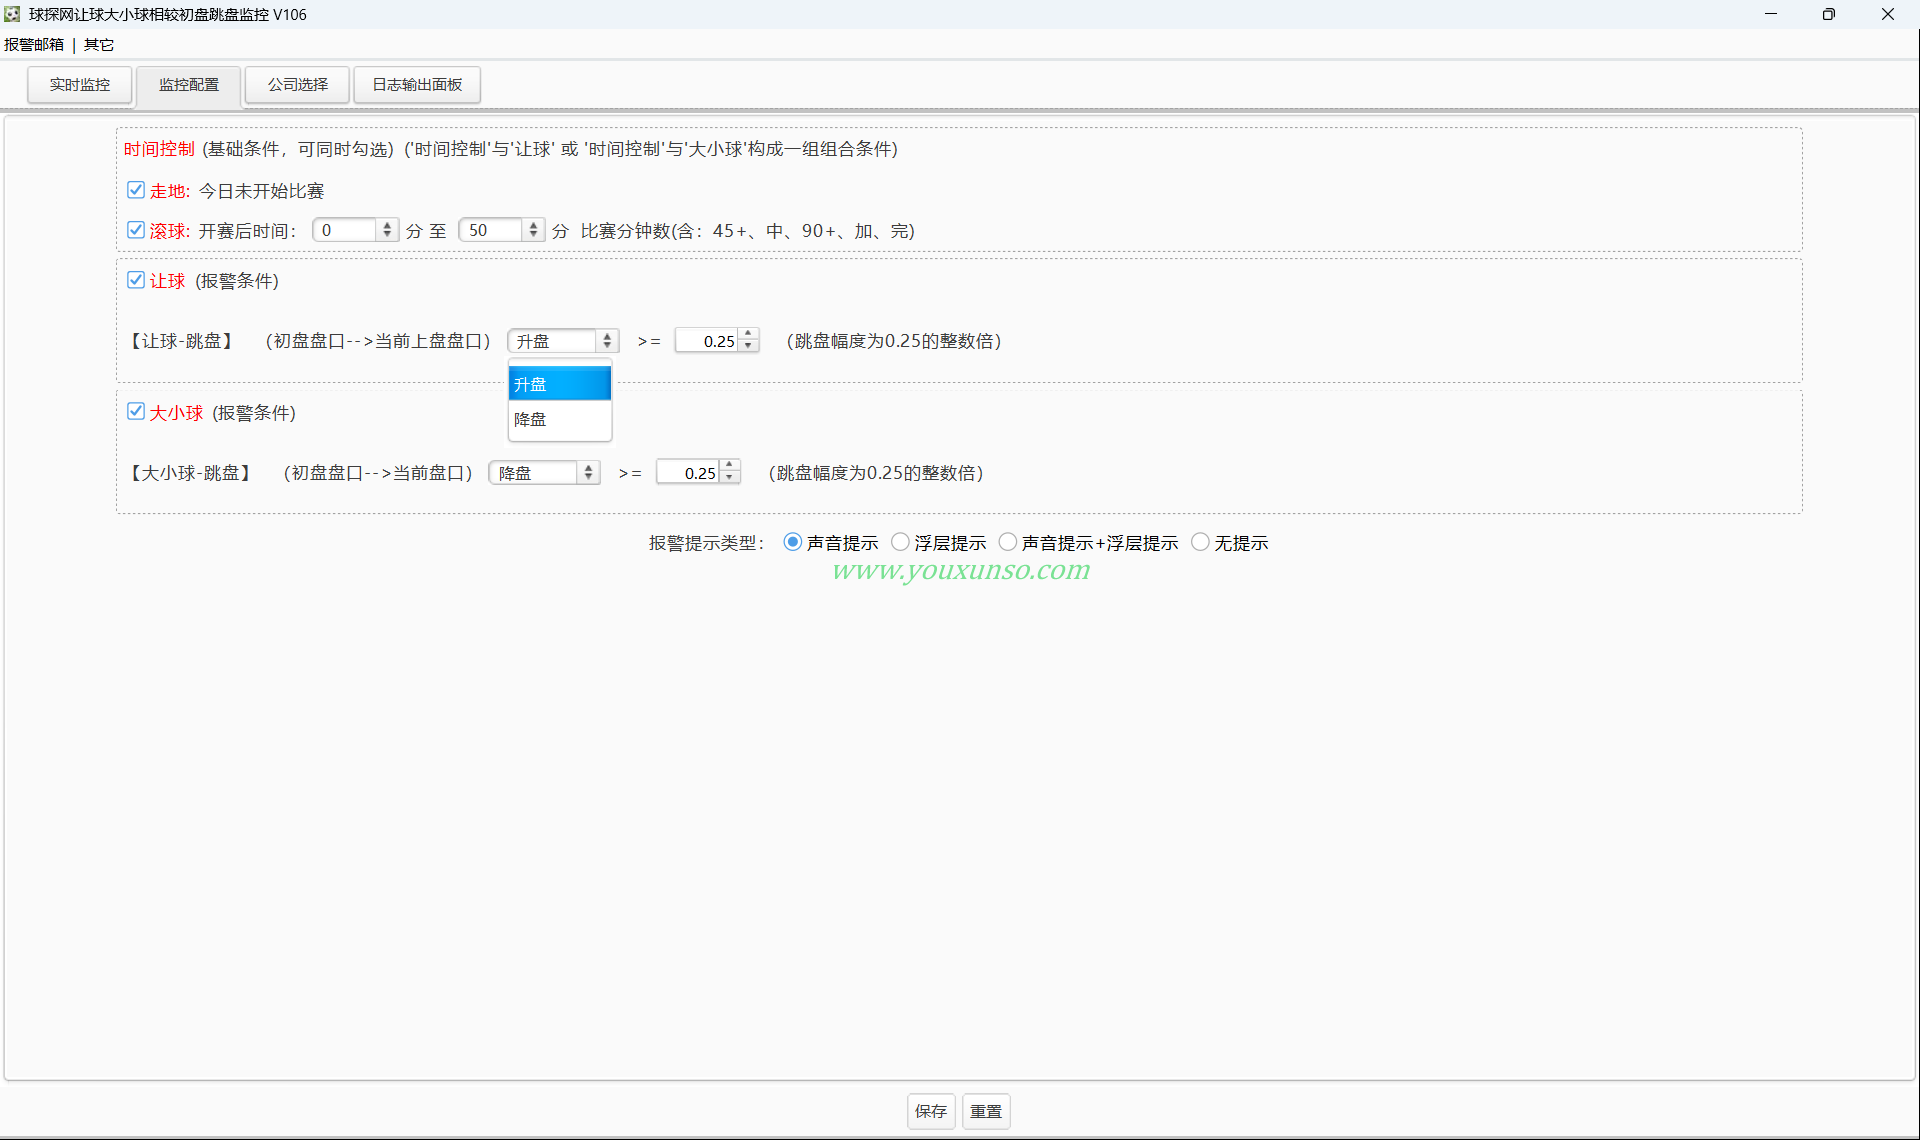Click the 滚球 start minute field showing 0

point(345,230)
